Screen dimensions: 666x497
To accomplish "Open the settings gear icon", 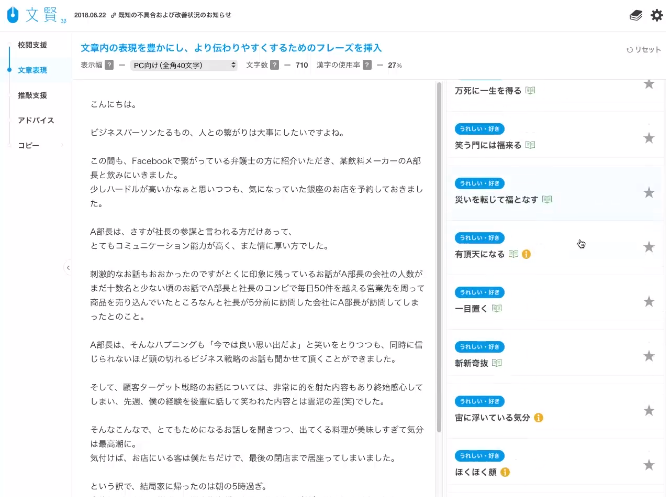I will pyautogui.click(x=657, y=16).
